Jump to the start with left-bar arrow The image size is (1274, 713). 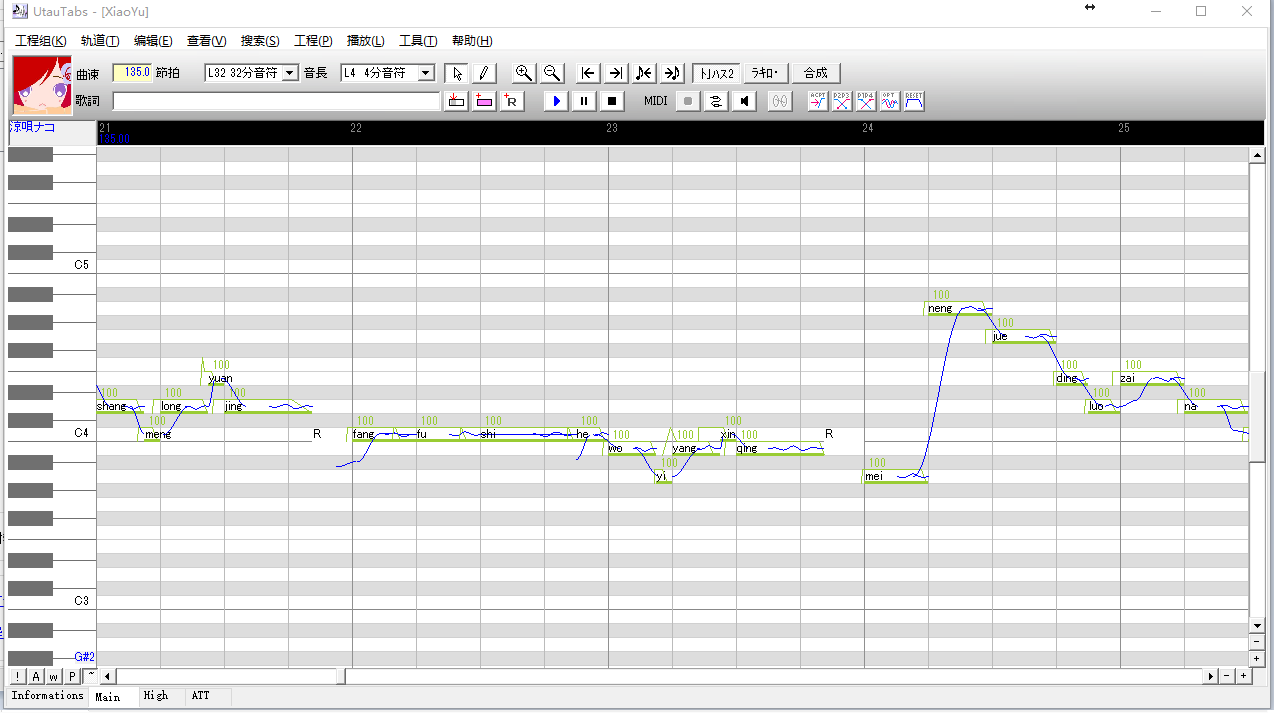589,73
